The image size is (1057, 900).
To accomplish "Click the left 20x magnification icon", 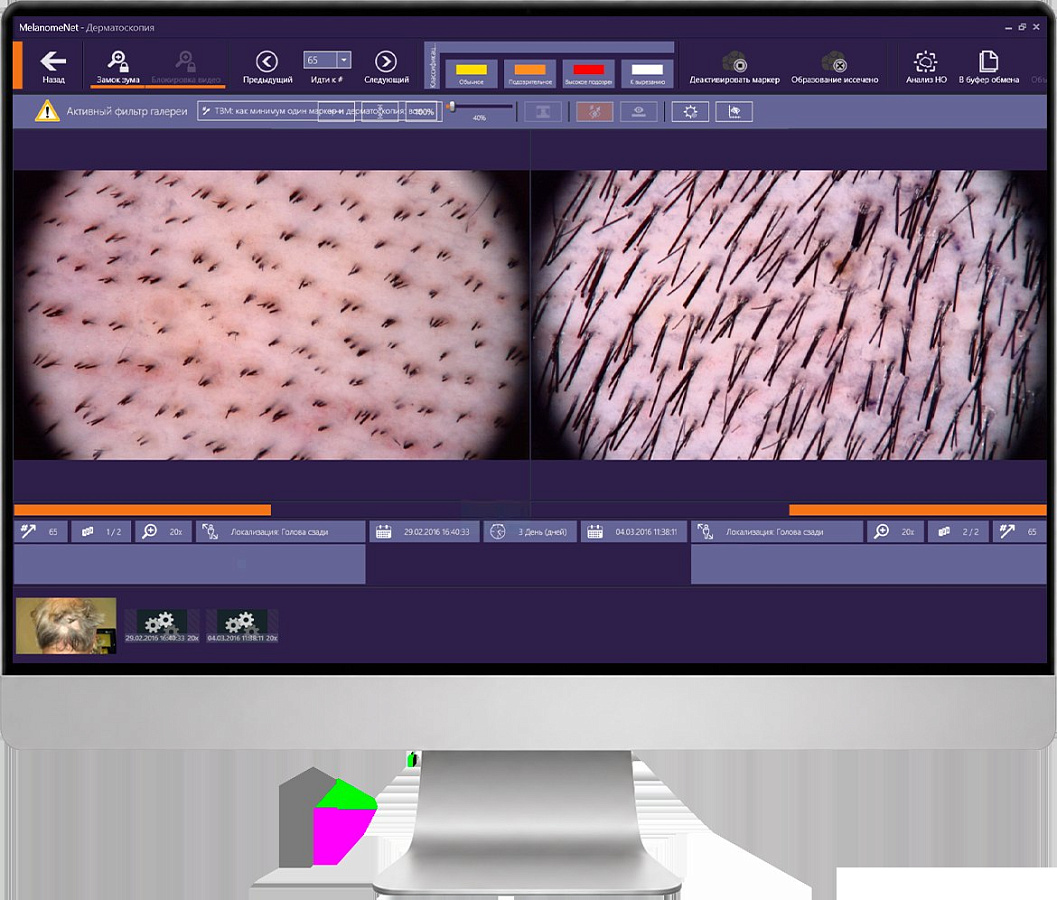I will pyautogui.click(x=150, y=532).
